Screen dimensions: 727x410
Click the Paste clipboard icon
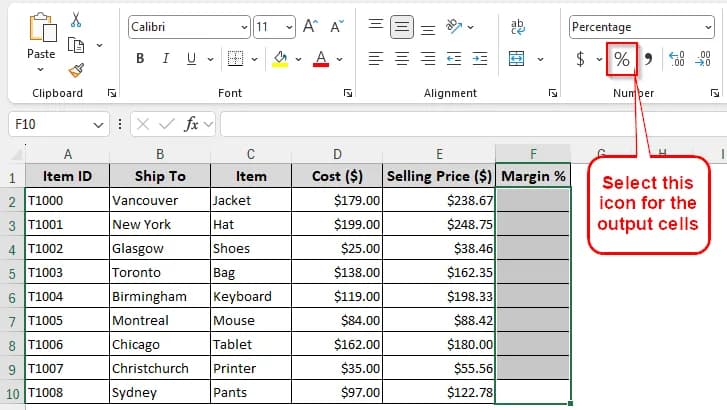click(43, 28)
